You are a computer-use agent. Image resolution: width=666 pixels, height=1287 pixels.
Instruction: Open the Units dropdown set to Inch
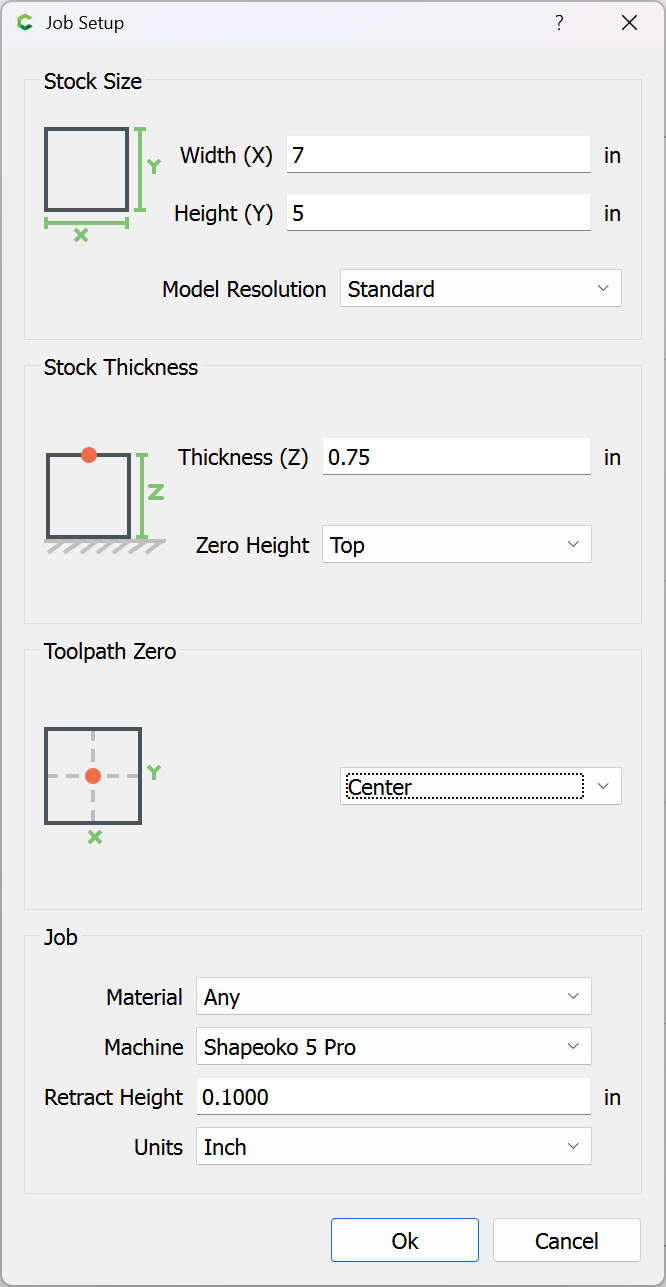click(x=394, y=1146)
